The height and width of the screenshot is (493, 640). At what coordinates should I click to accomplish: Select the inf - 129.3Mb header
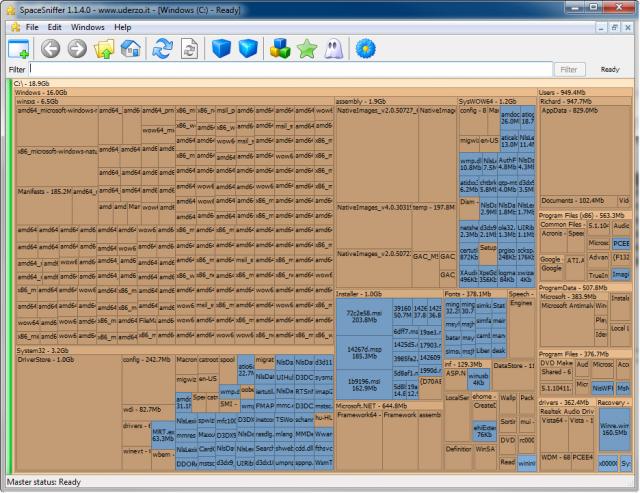(x=468, y=364)
